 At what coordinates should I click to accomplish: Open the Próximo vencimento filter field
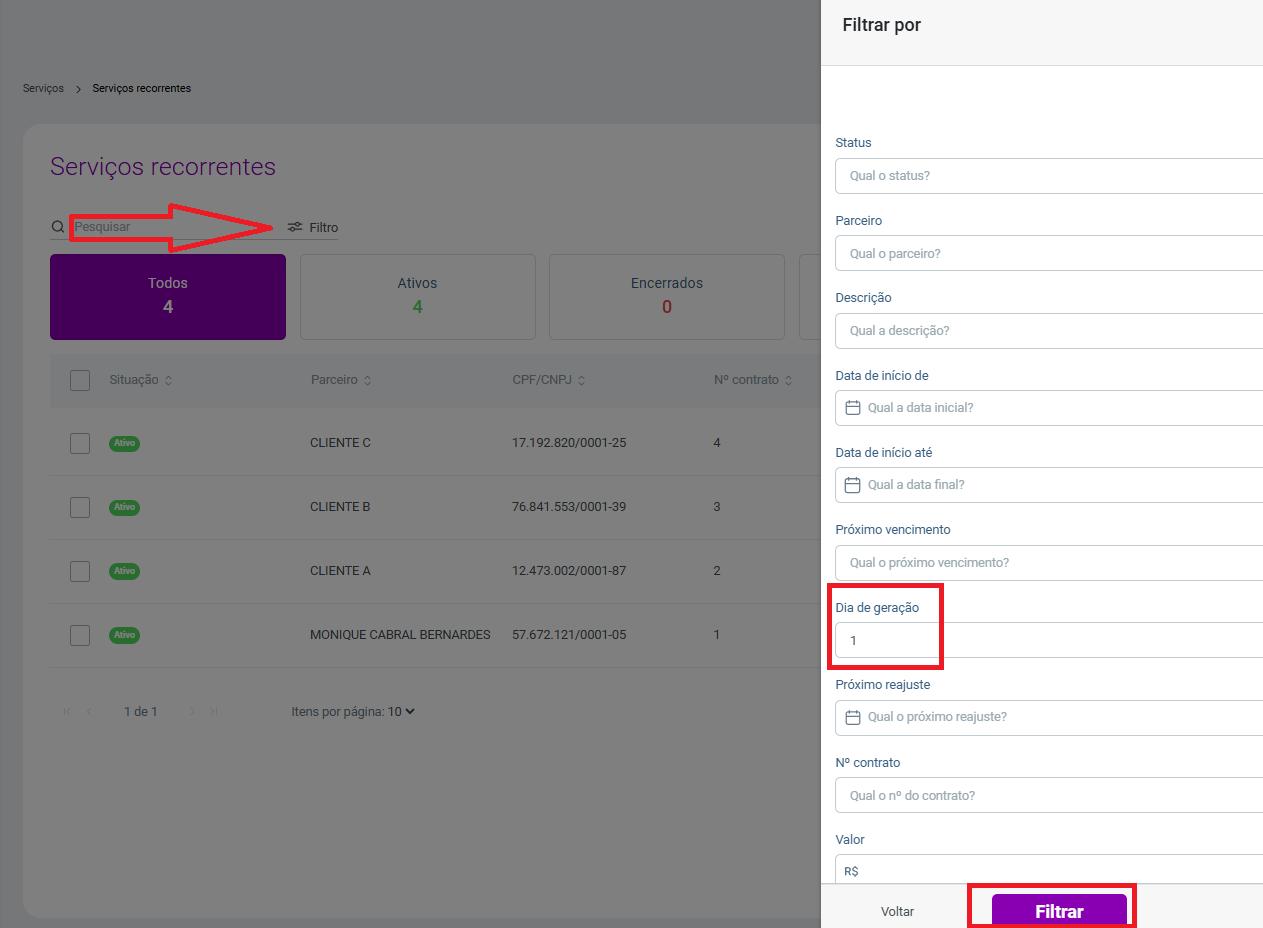1049,563
